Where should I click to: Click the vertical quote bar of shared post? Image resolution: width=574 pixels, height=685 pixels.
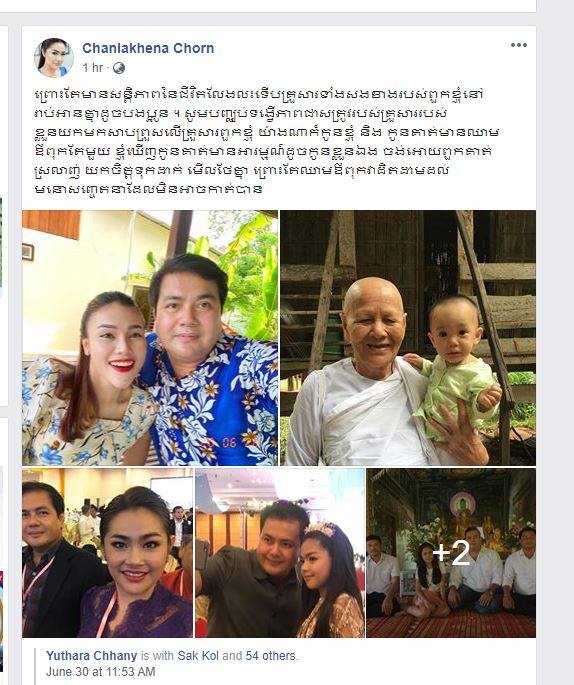pos(35,664)
